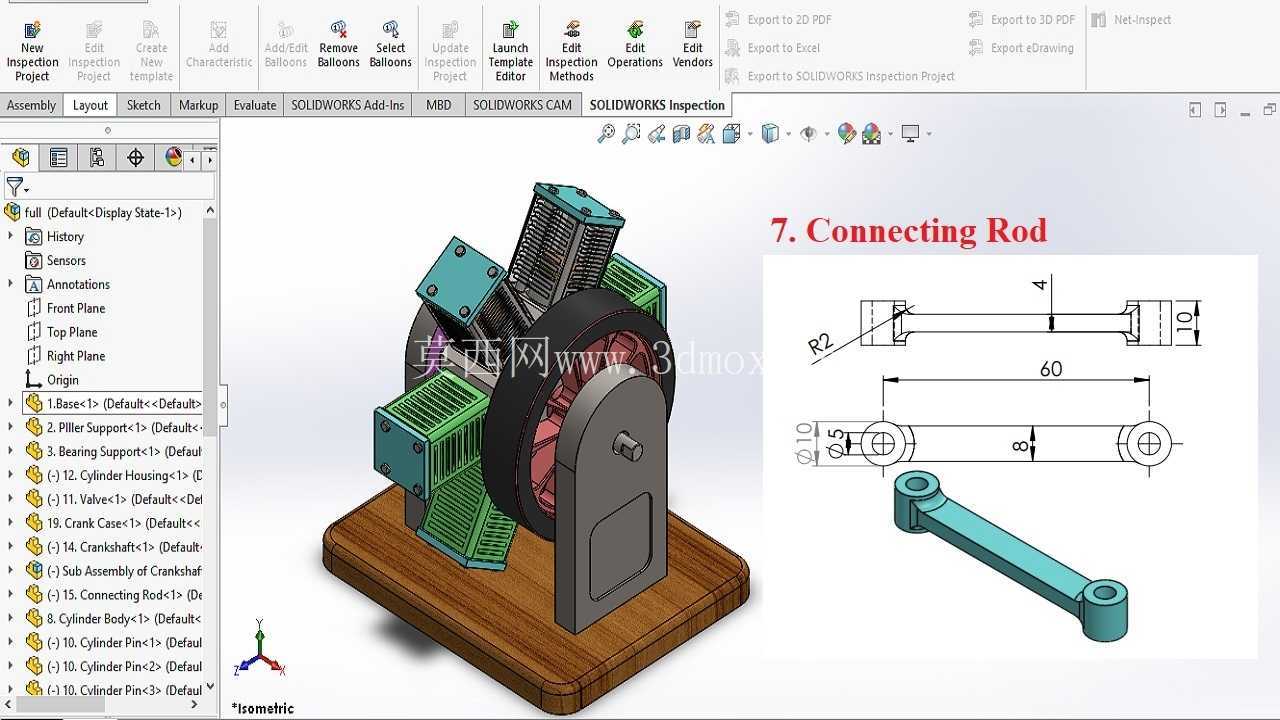Click feature tree horizontal scroll-right arrow
This screenshot has height=720, width=1280.
coord(194,705)
